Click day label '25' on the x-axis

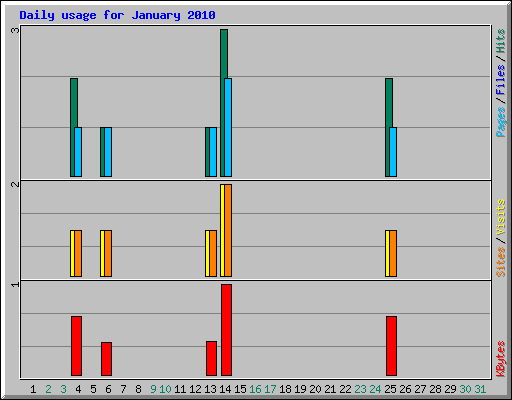click(390, 389)
